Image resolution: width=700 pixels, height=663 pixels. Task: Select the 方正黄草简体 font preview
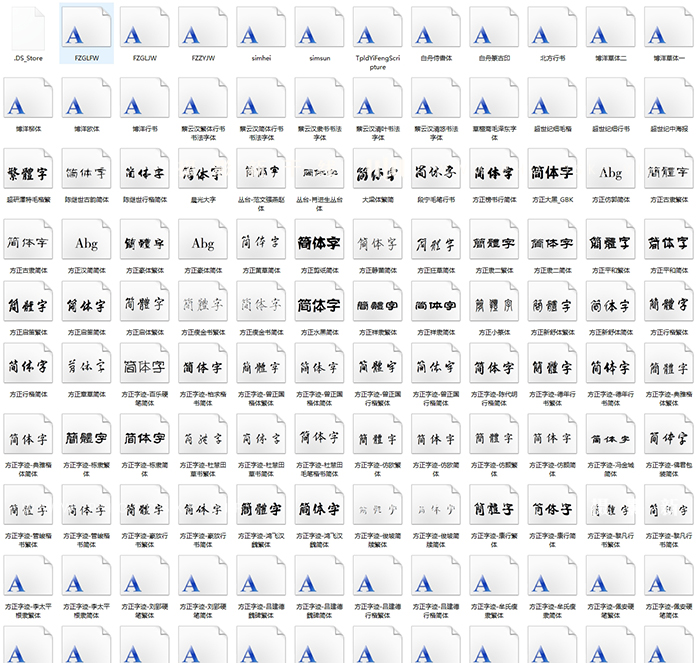(x=261, y=240)
